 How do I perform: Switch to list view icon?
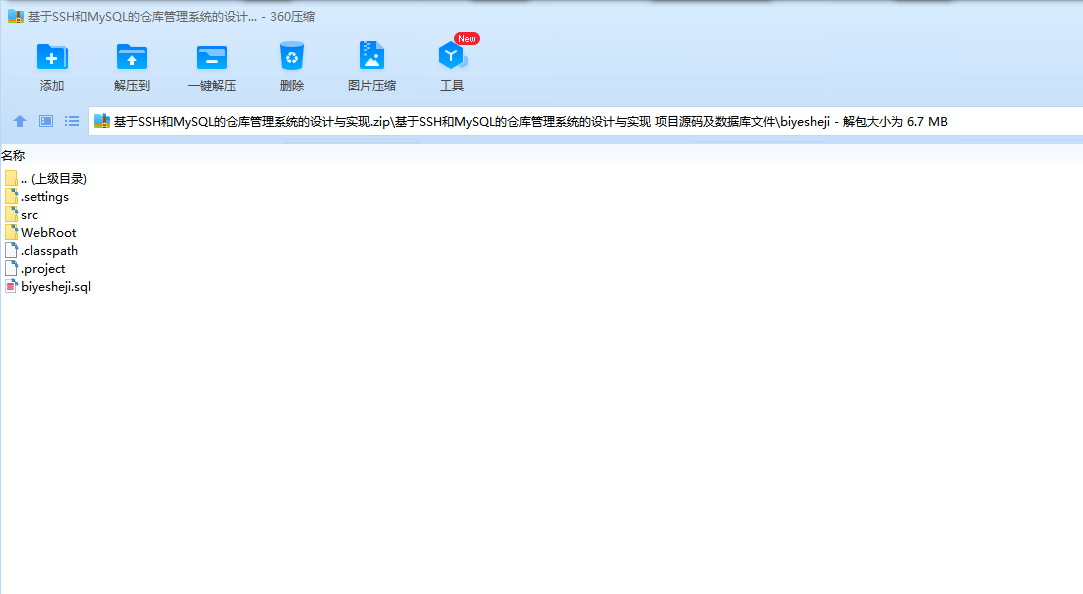tap(72, 122)
